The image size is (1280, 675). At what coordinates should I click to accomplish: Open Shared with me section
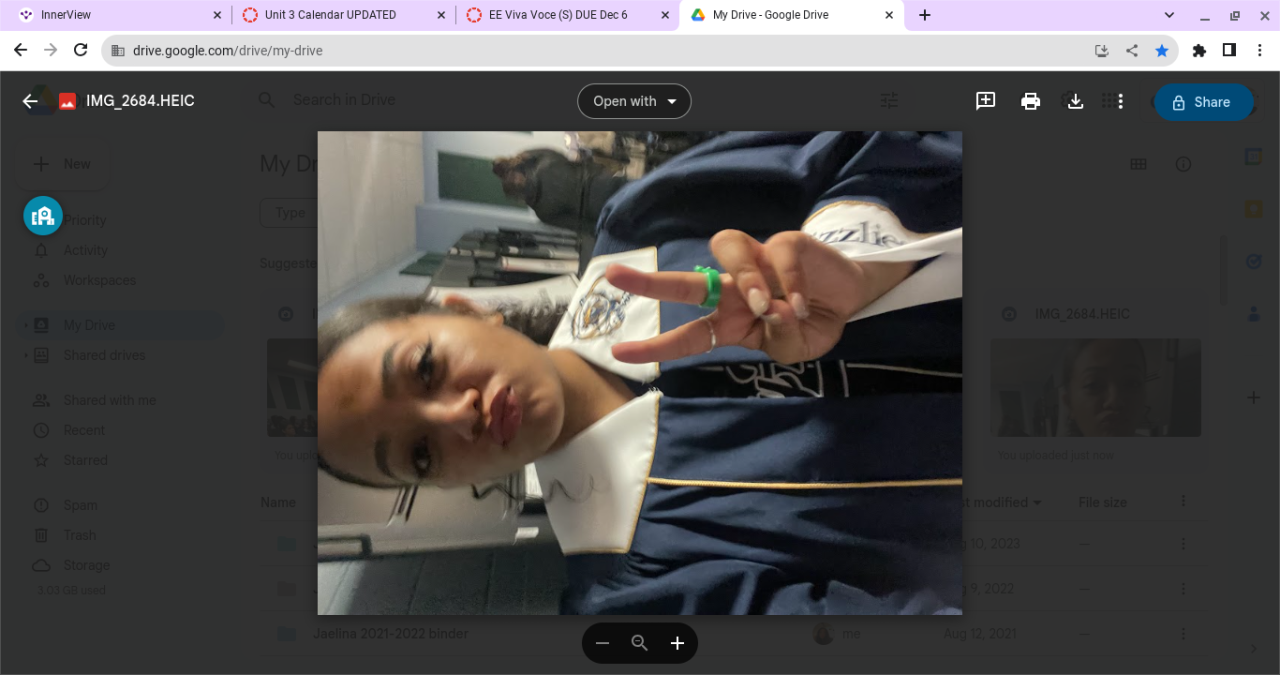109,400
